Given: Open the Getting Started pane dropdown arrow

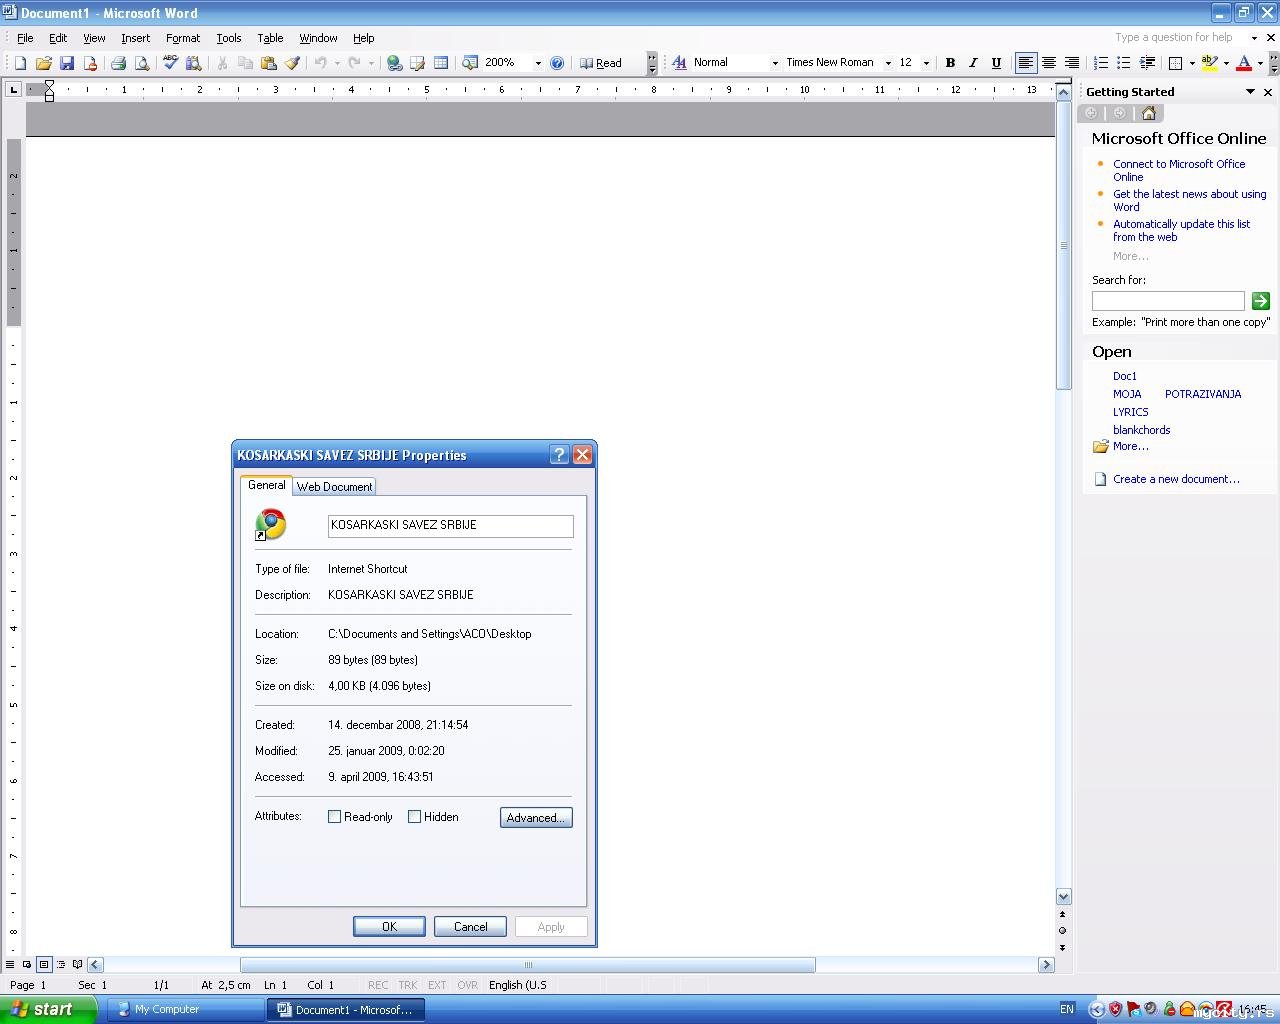Looking at the screenshot, I should [x=1250, y=92].
